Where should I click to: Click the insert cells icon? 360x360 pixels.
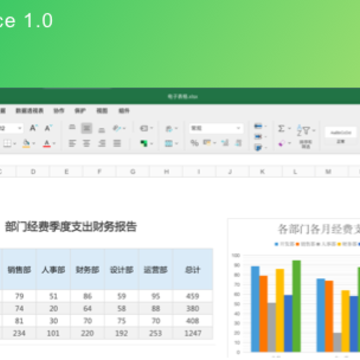click(x=258, y=126)
